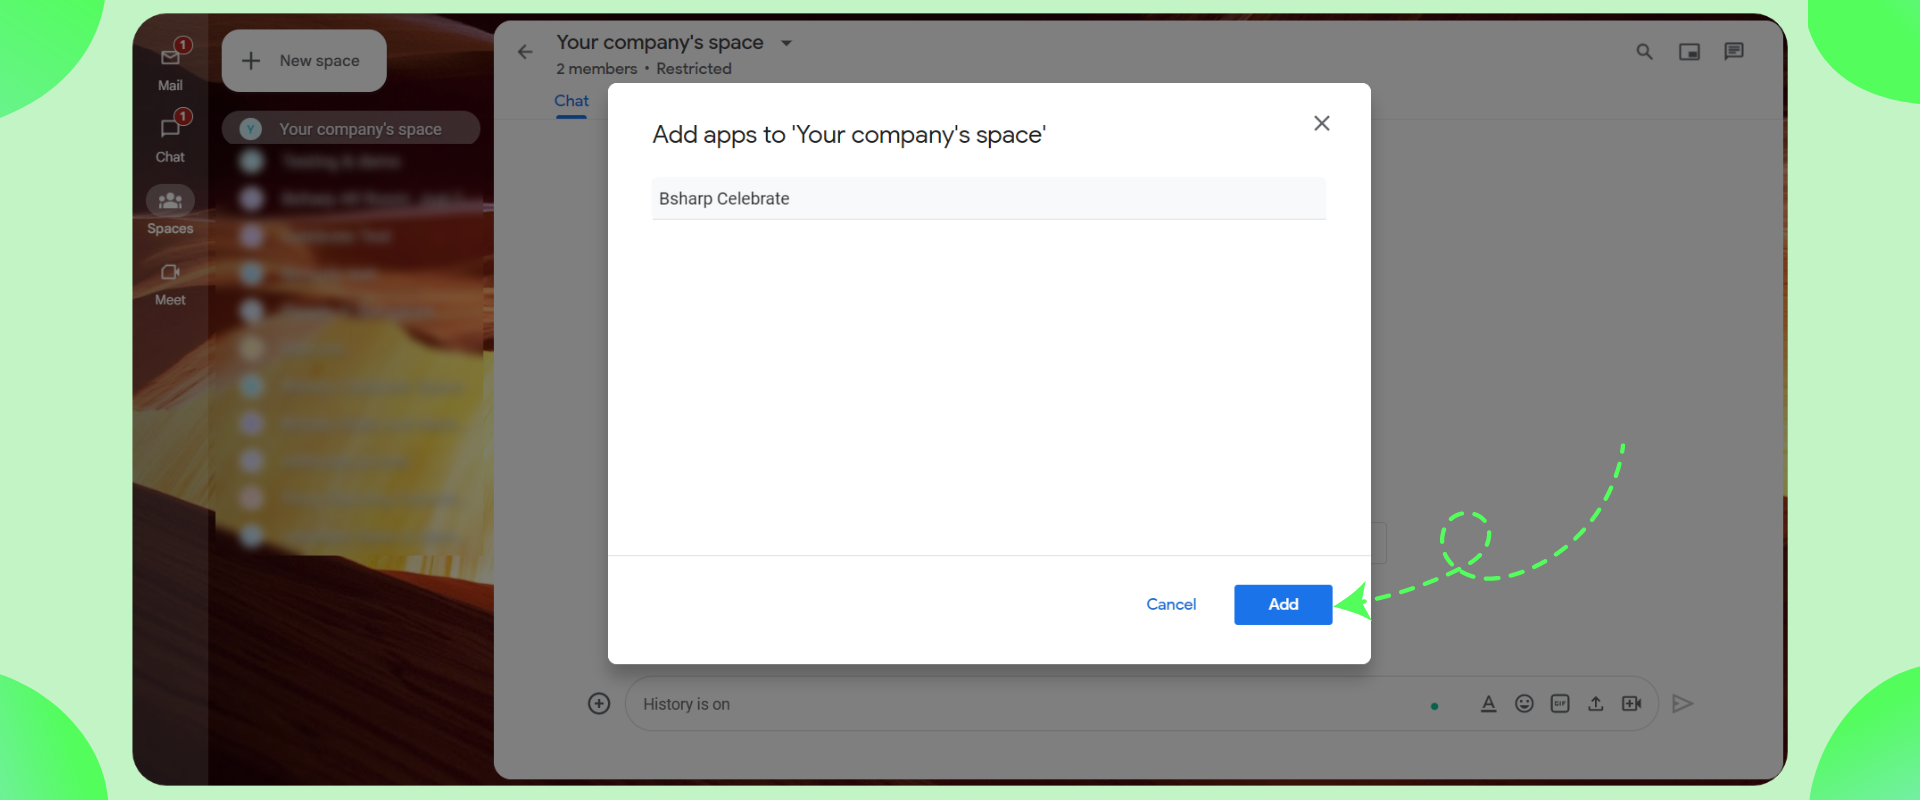The height and width of the screenshot is (800, 1920).
Task: Open the threads panel icon
Action: coord(1734,52)
